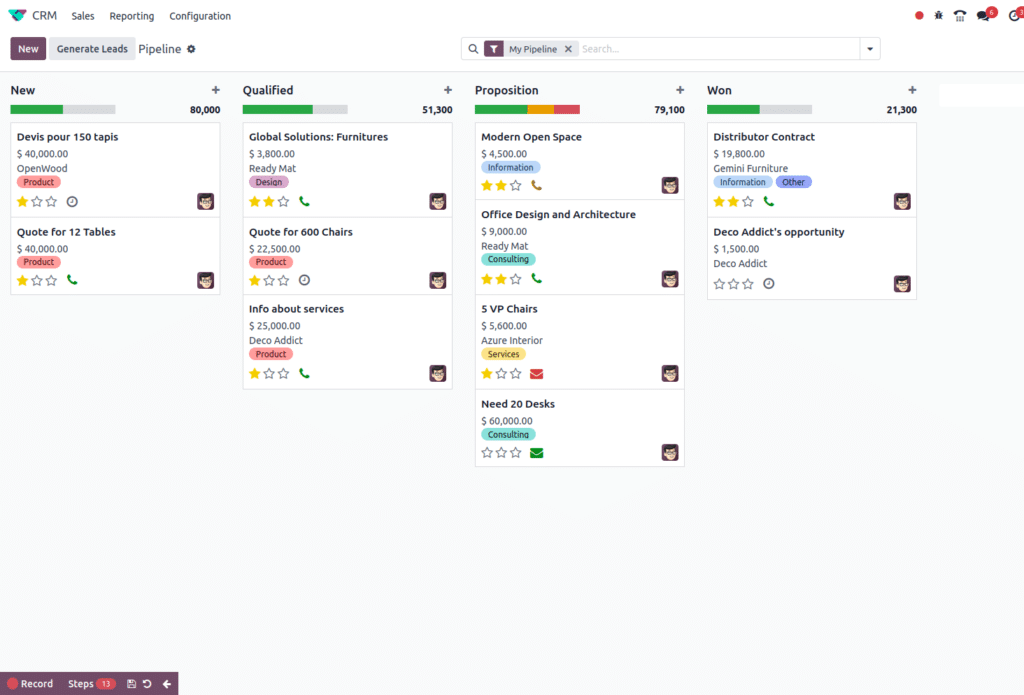Viewport: 1024px width, 695px height.
Task: Click the Design tag on Global Solutions
Action: (x=268, y=182)
